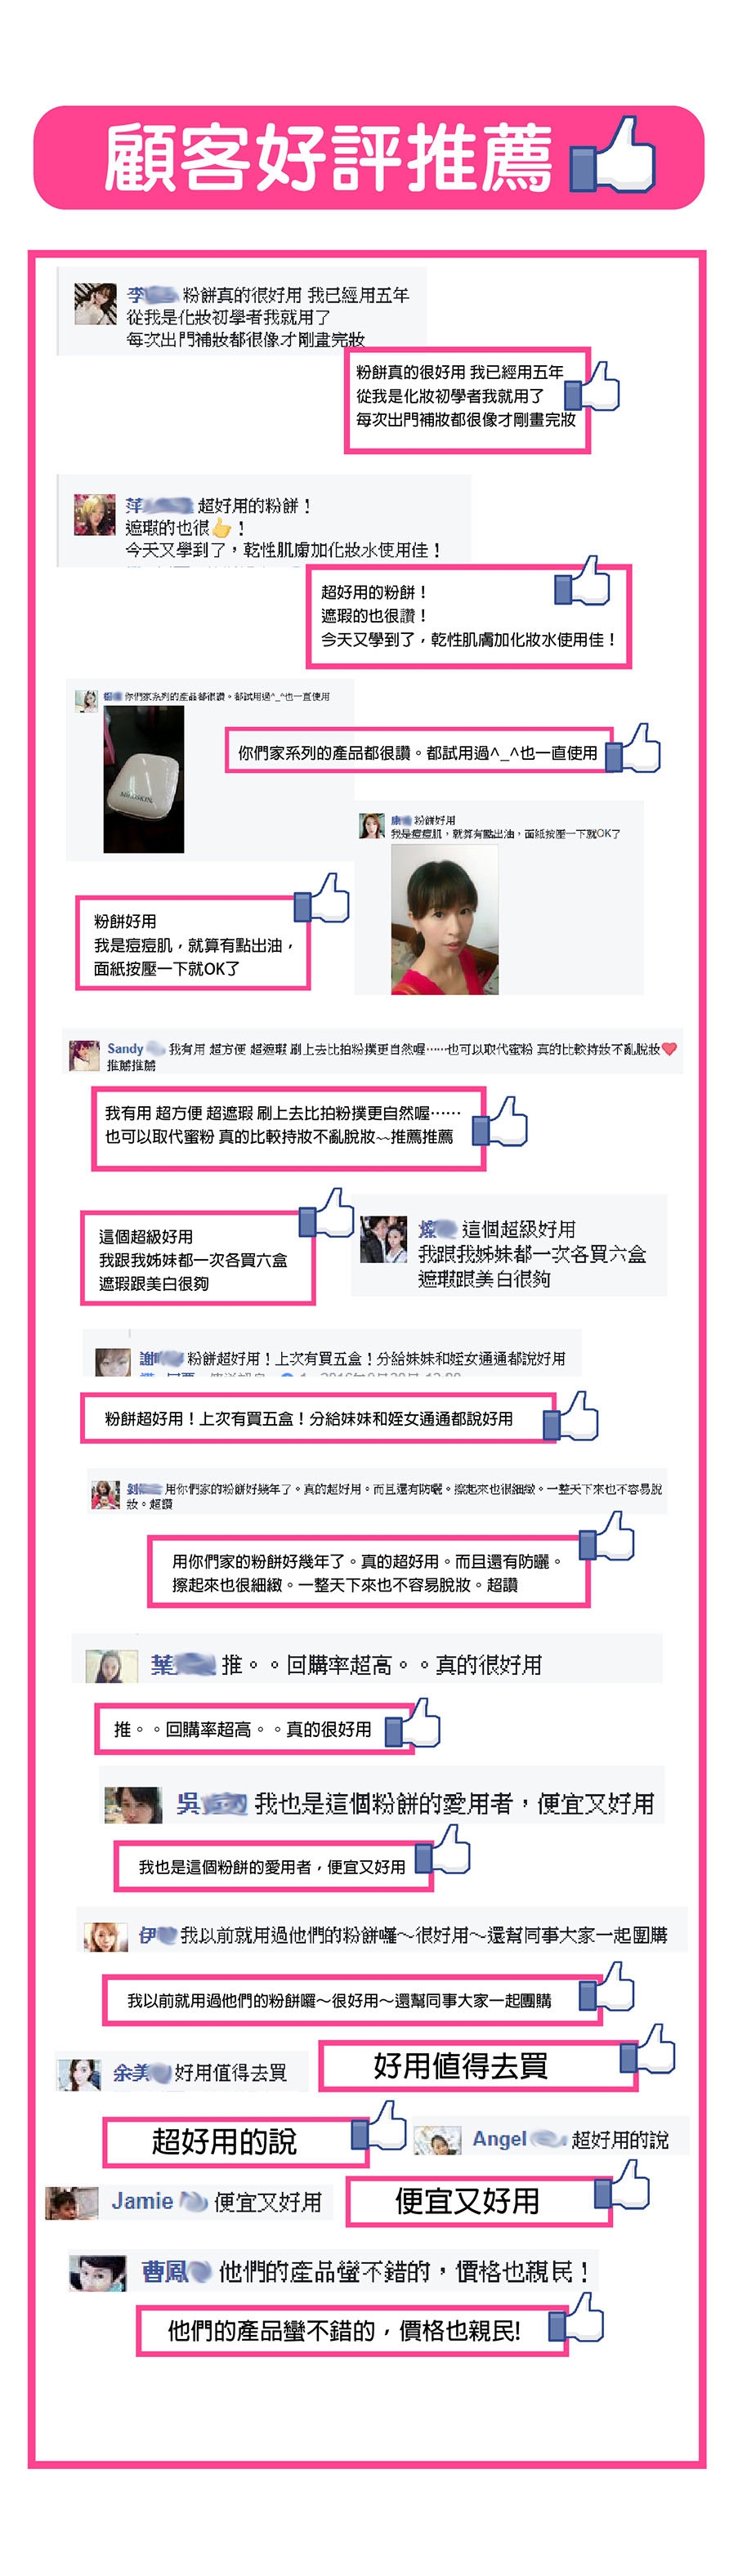738x2576 pixels.
Task: Click thumbs-up on 超好用的粉餅 review box
Action: (582, 581)
